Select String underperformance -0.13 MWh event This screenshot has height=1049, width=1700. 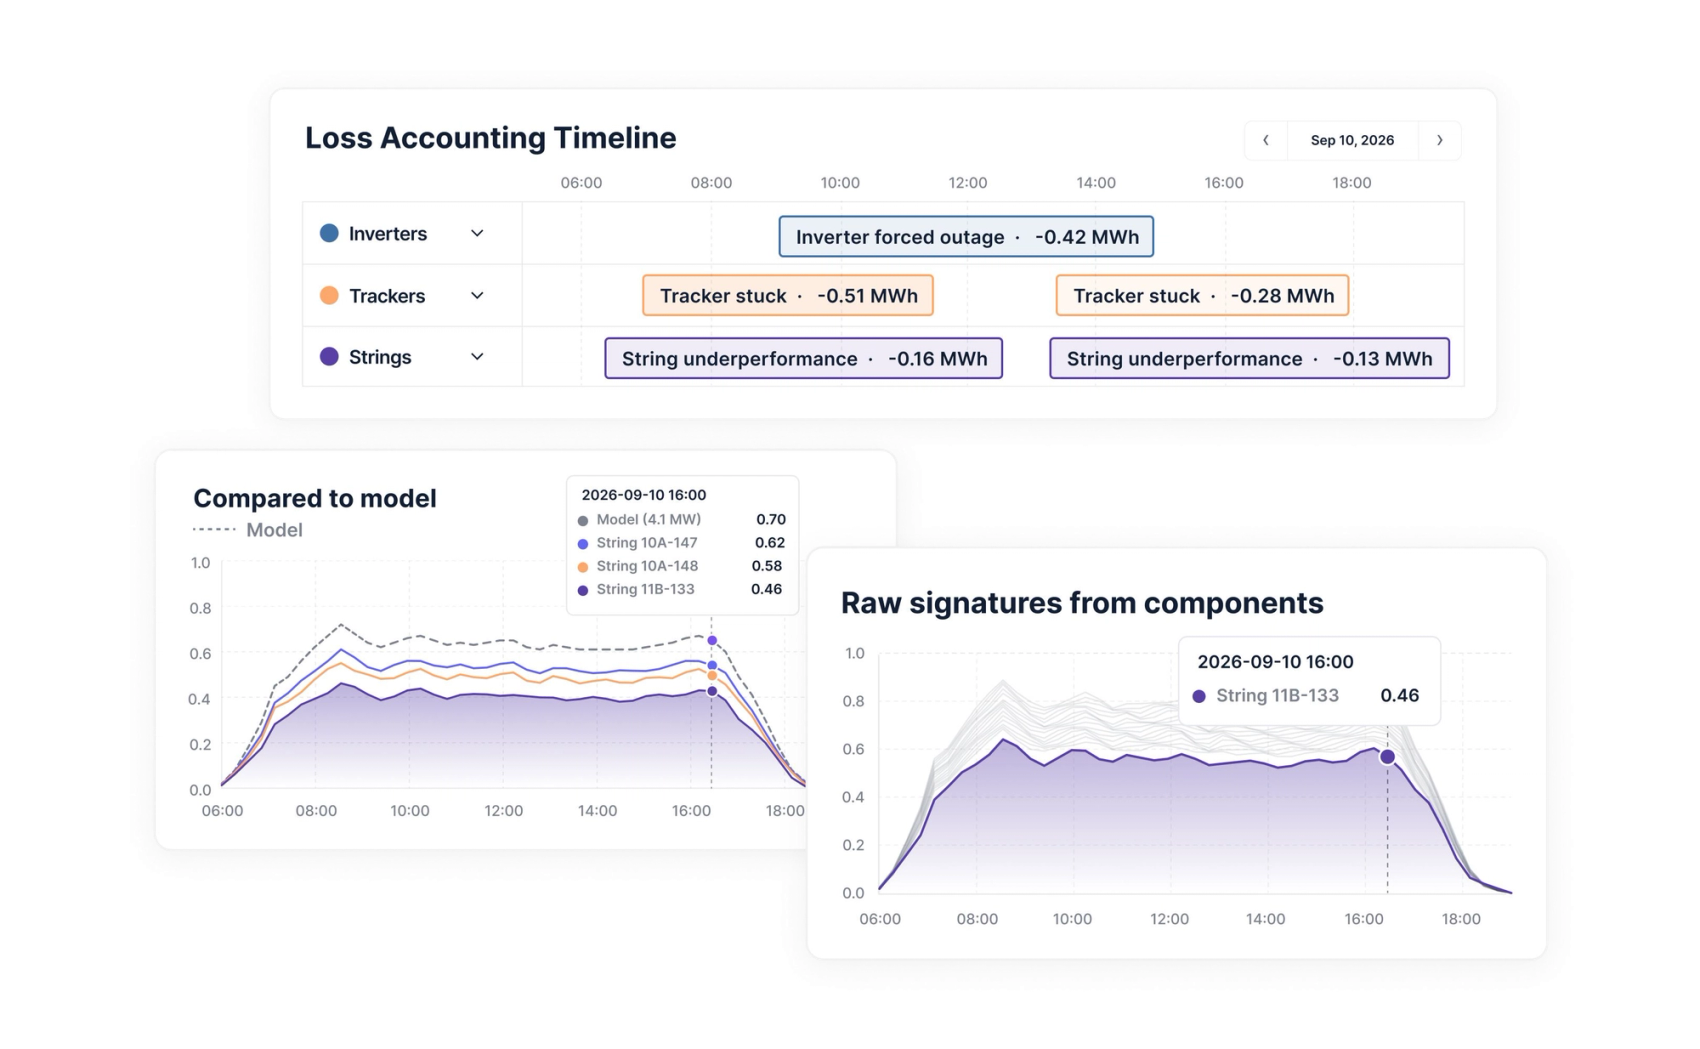[x=1249, y=359]
